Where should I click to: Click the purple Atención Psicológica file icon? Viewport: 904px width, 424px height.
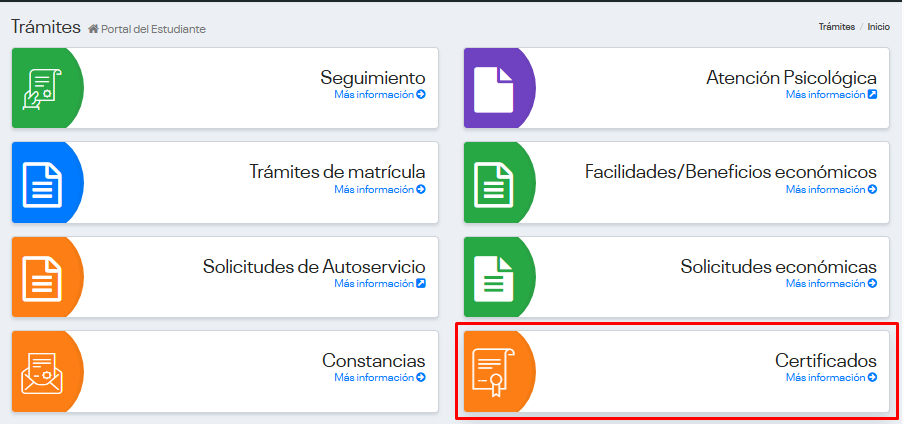tap(494, 88)
